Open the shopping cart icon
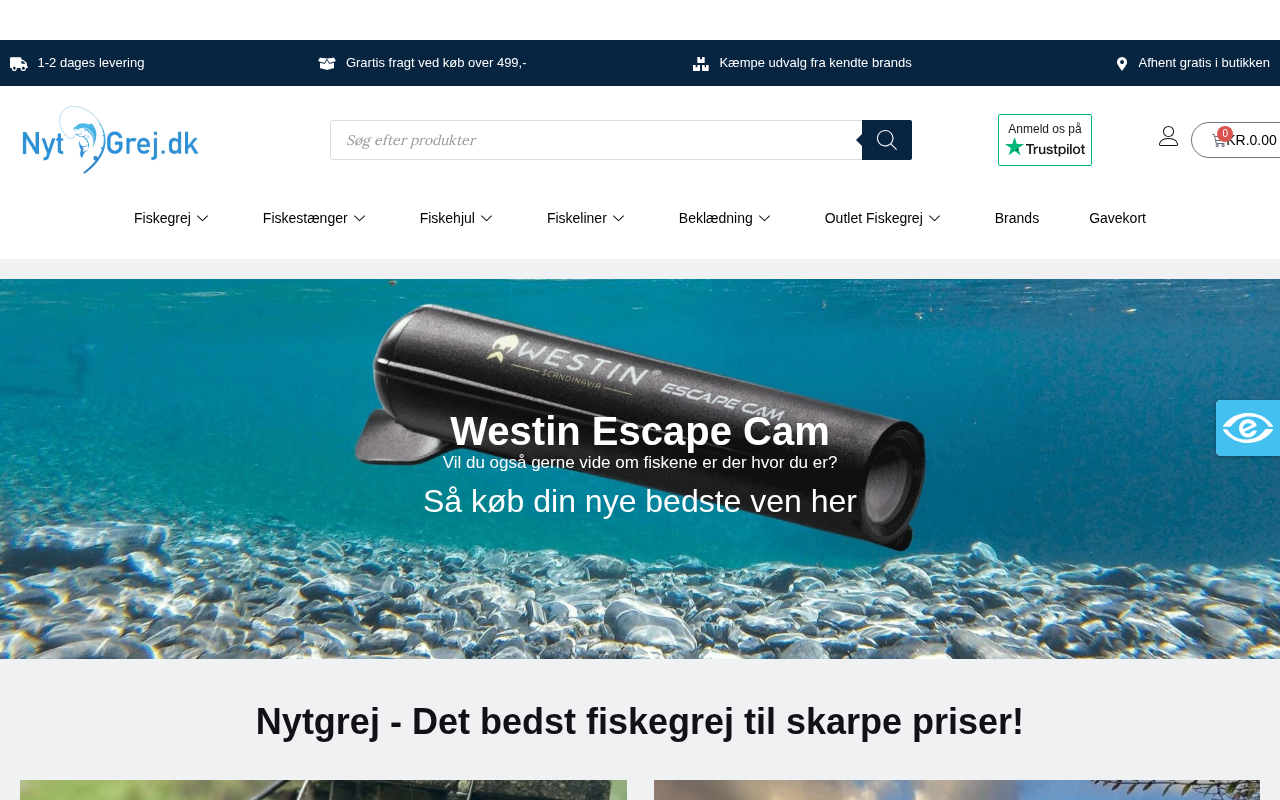 click(x=1219, y=140)
